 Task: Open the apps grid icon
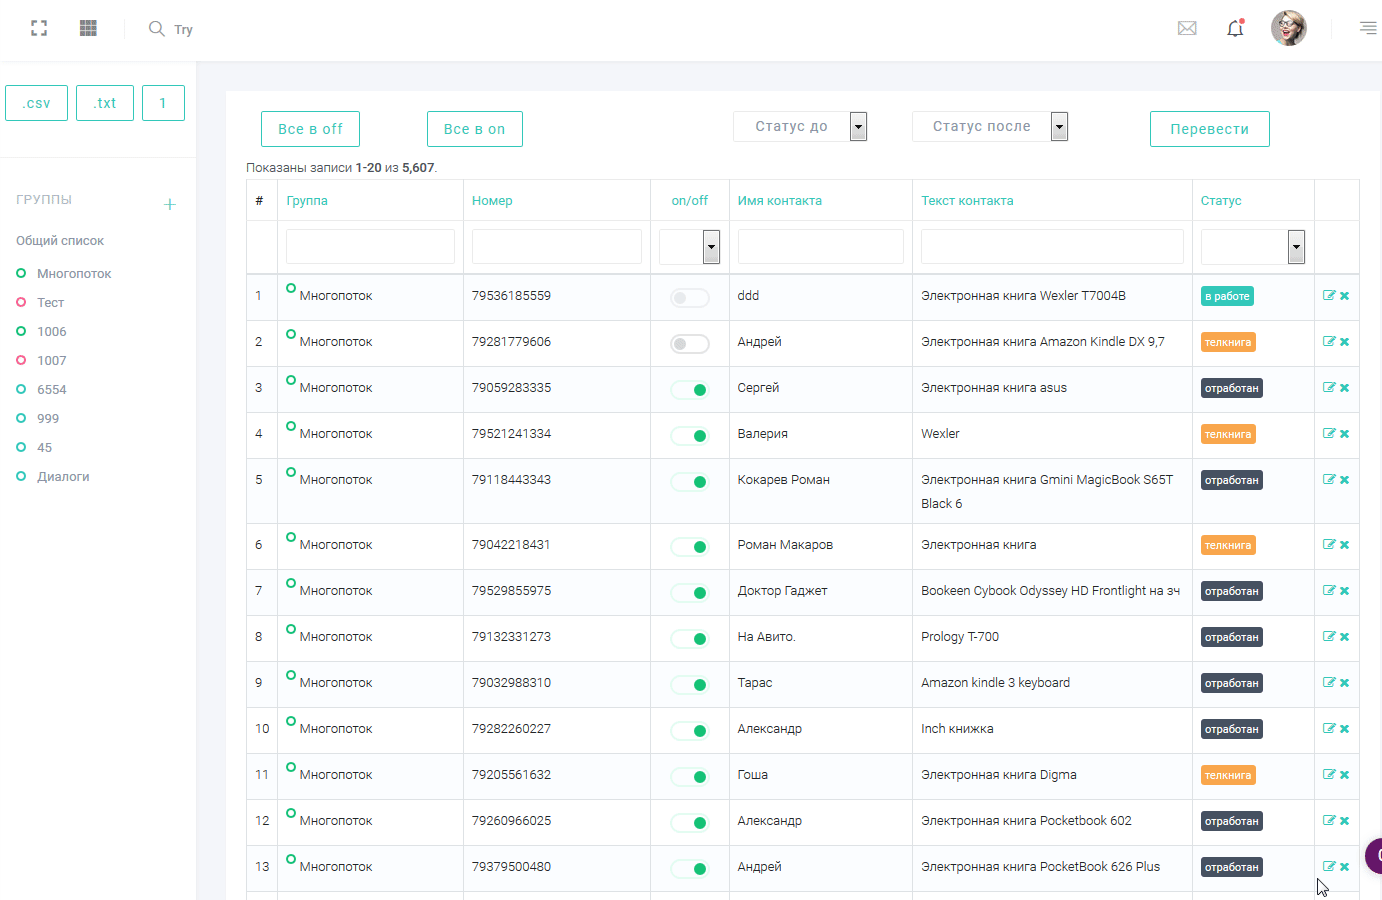coord(88,28)
